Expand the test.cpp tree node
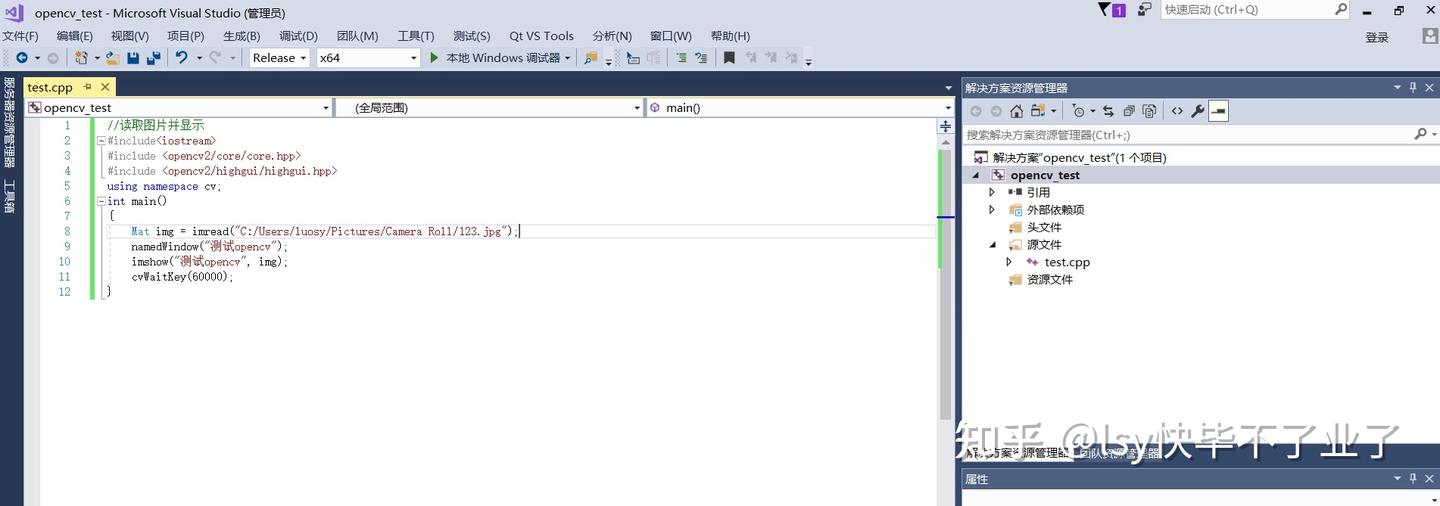The image size is (1440, 506). click(1009, 262)
